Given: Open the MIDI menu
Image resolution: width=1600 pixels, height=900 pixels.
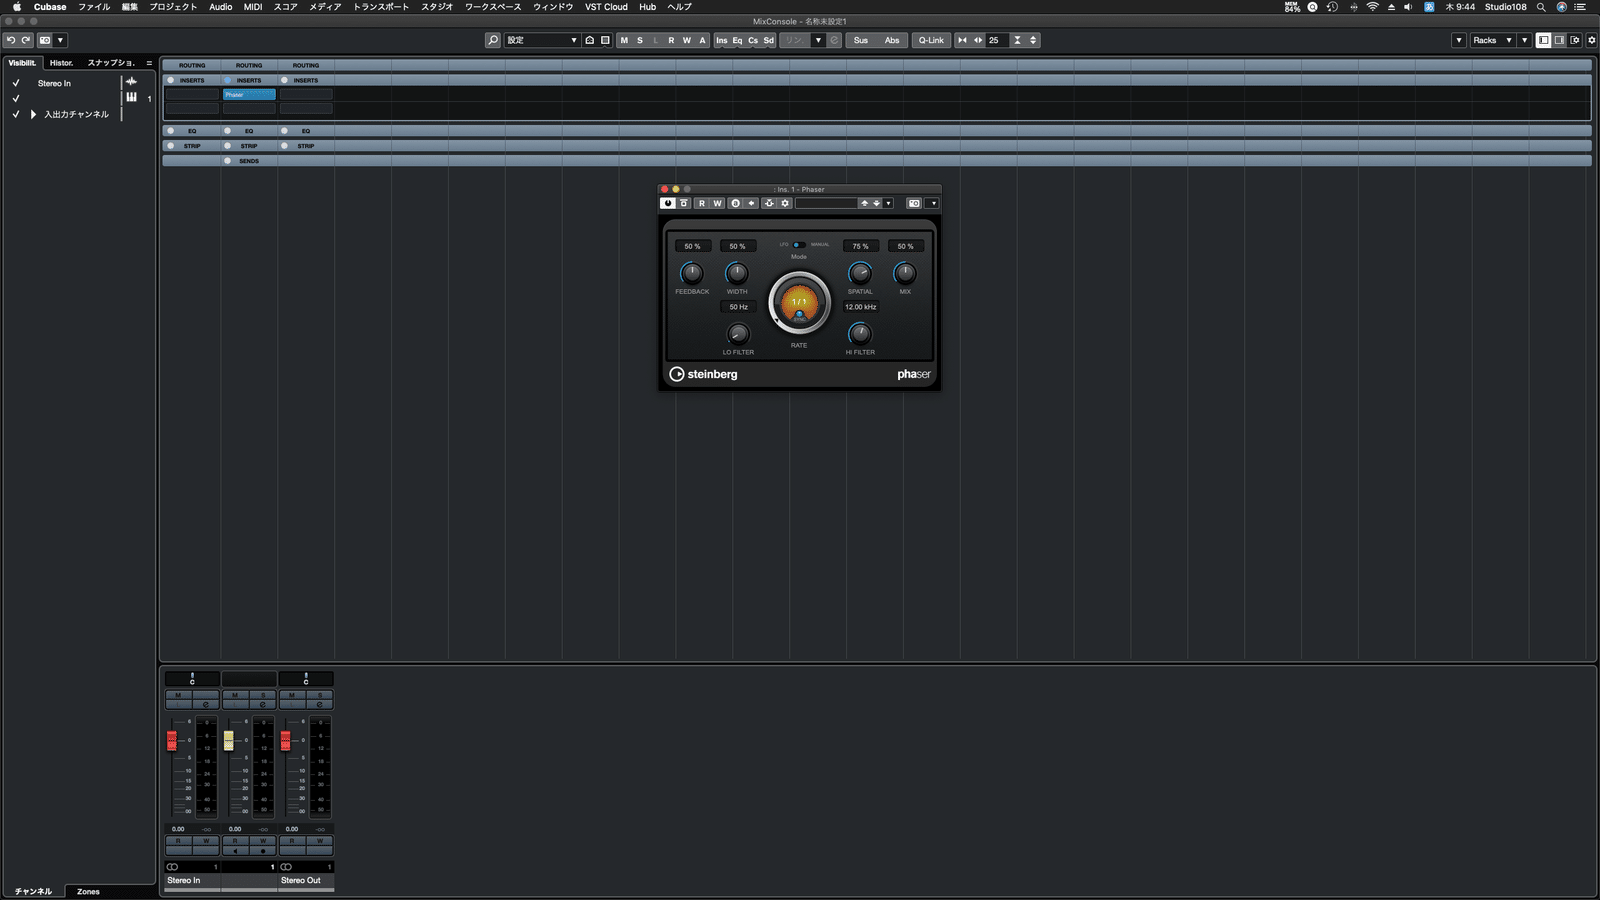Looking at the screenshot, I should click(x=253, y=7).
